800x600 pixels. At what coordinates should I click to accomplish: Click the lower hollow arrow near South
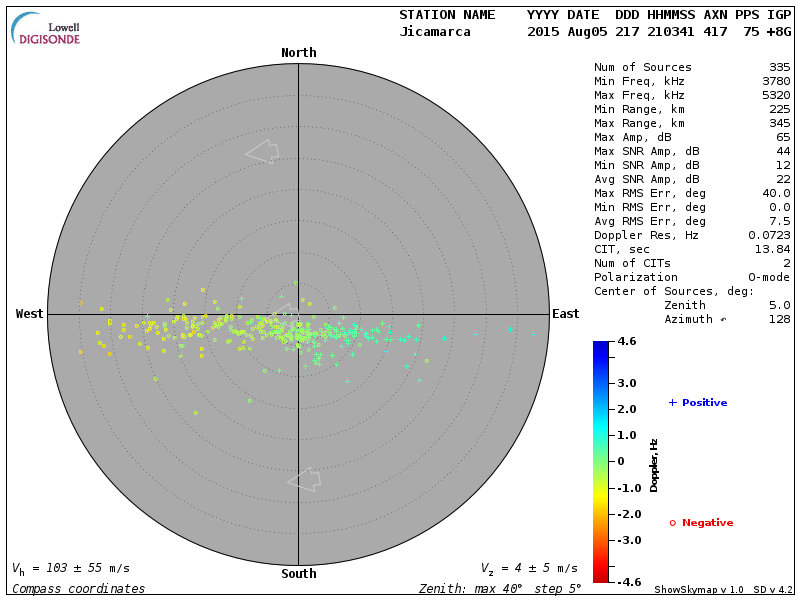304,480
